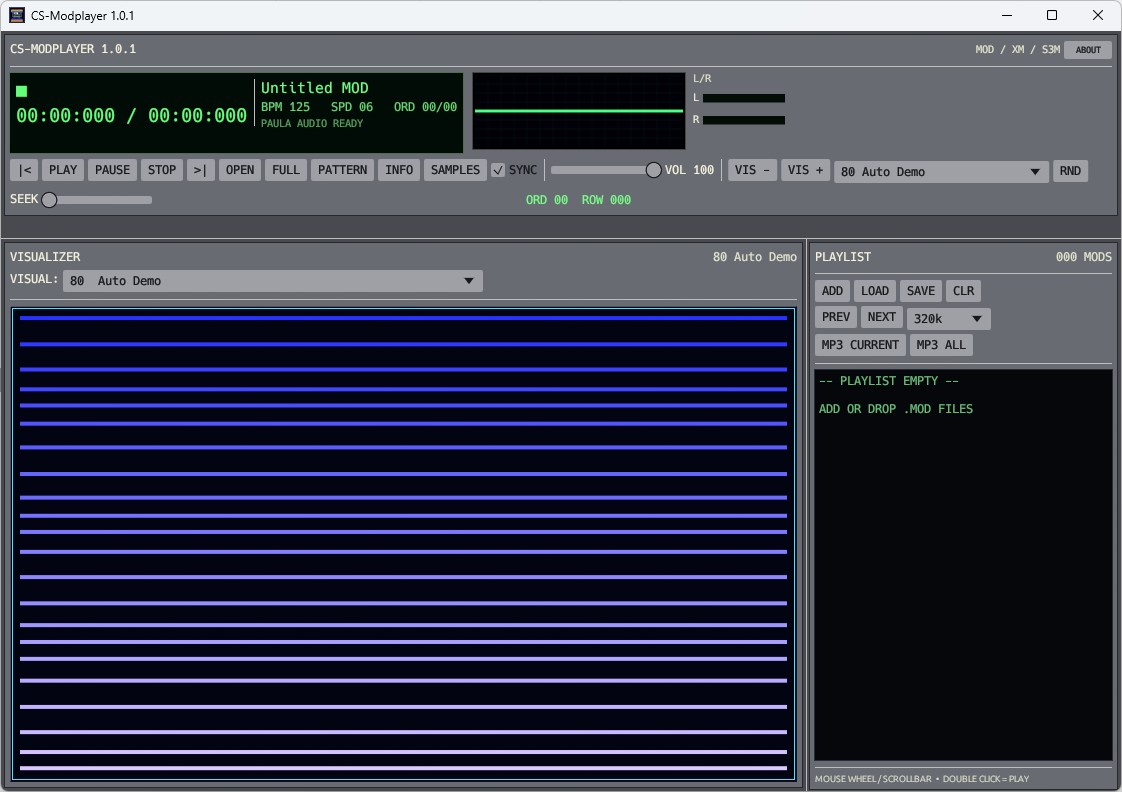Switch to fullscreen with FULL button
This screenshot has width=1122, height=792.
pos(286,170)
